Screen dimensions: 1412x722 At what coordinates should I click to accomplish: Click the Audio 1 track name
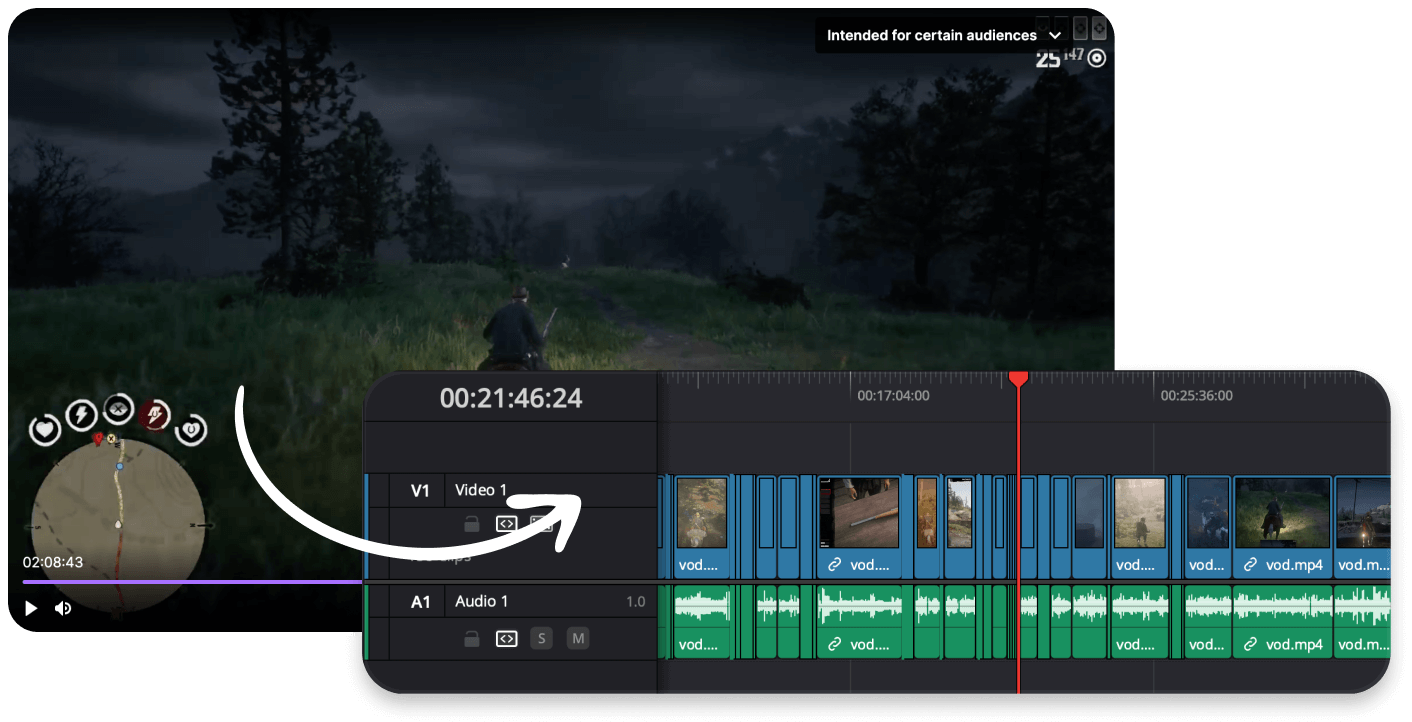[481, 601]
